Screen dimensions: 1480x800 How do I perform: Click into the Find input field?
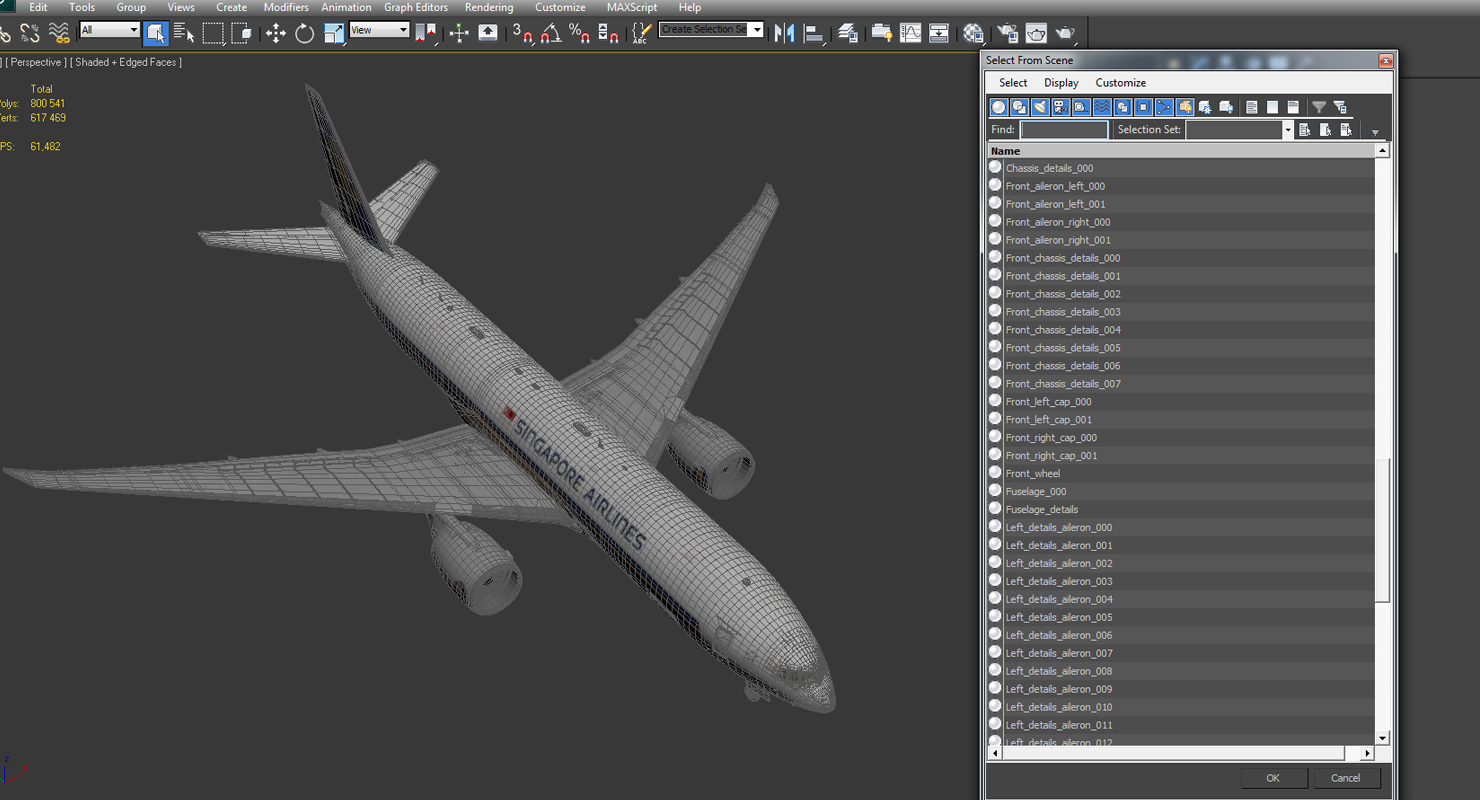(1064, 130)
